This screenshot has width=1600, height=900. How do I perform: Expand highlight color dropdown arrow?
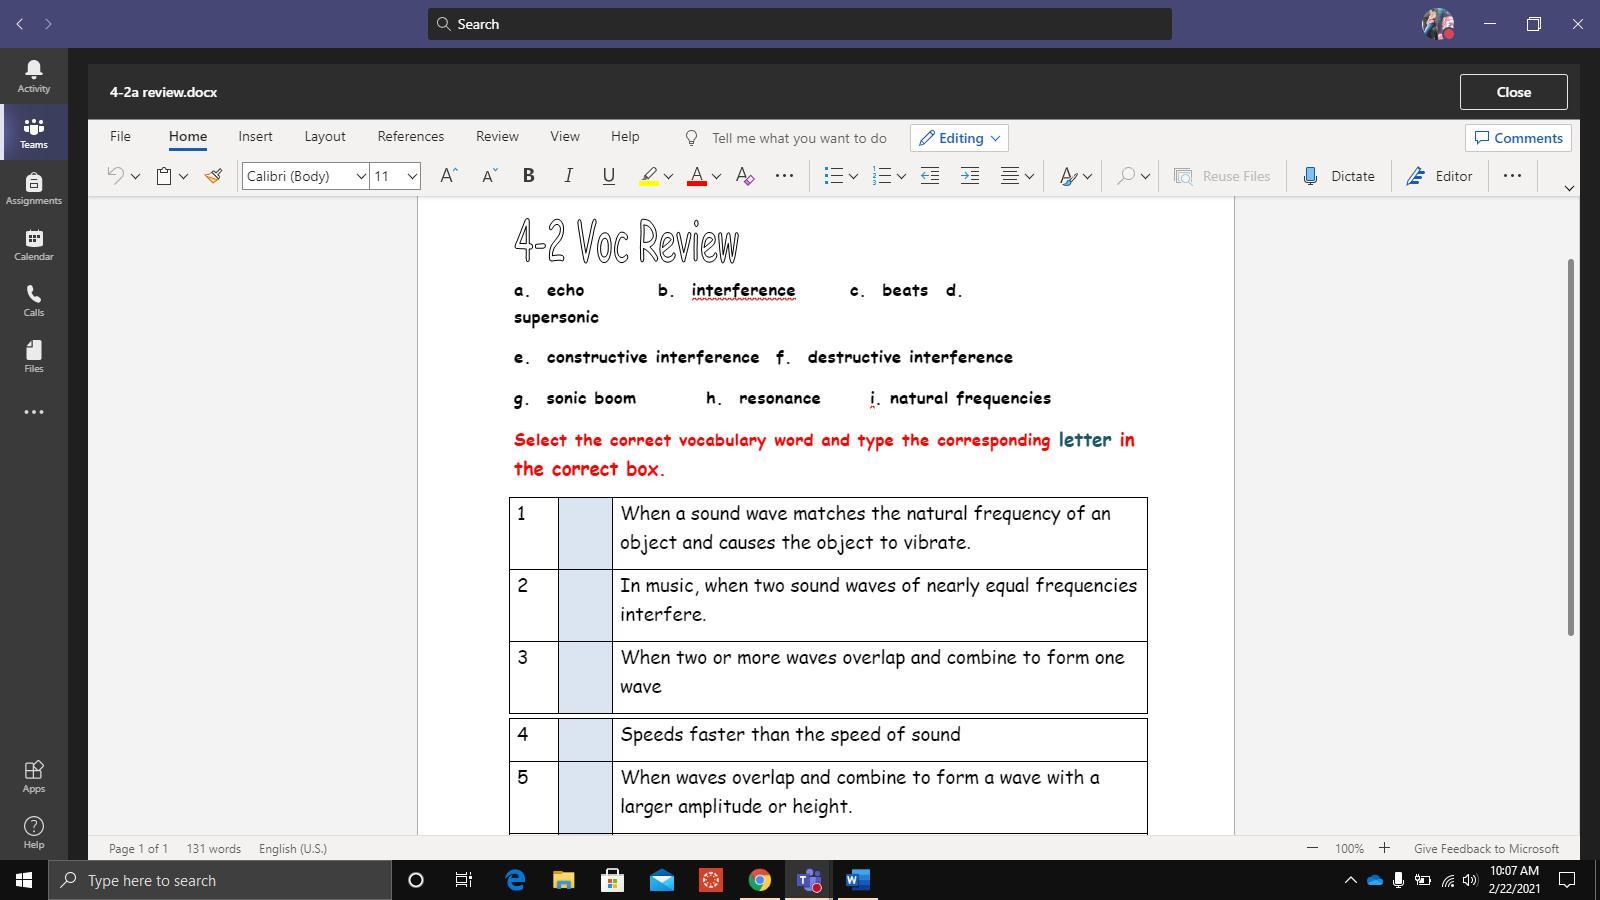[x=668, y=177]
